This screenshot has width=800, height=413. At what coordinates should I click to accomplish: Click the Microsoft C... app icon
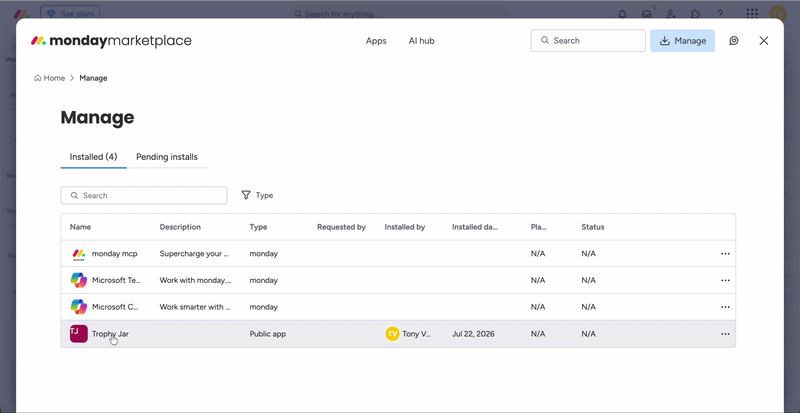click(79, 307)
